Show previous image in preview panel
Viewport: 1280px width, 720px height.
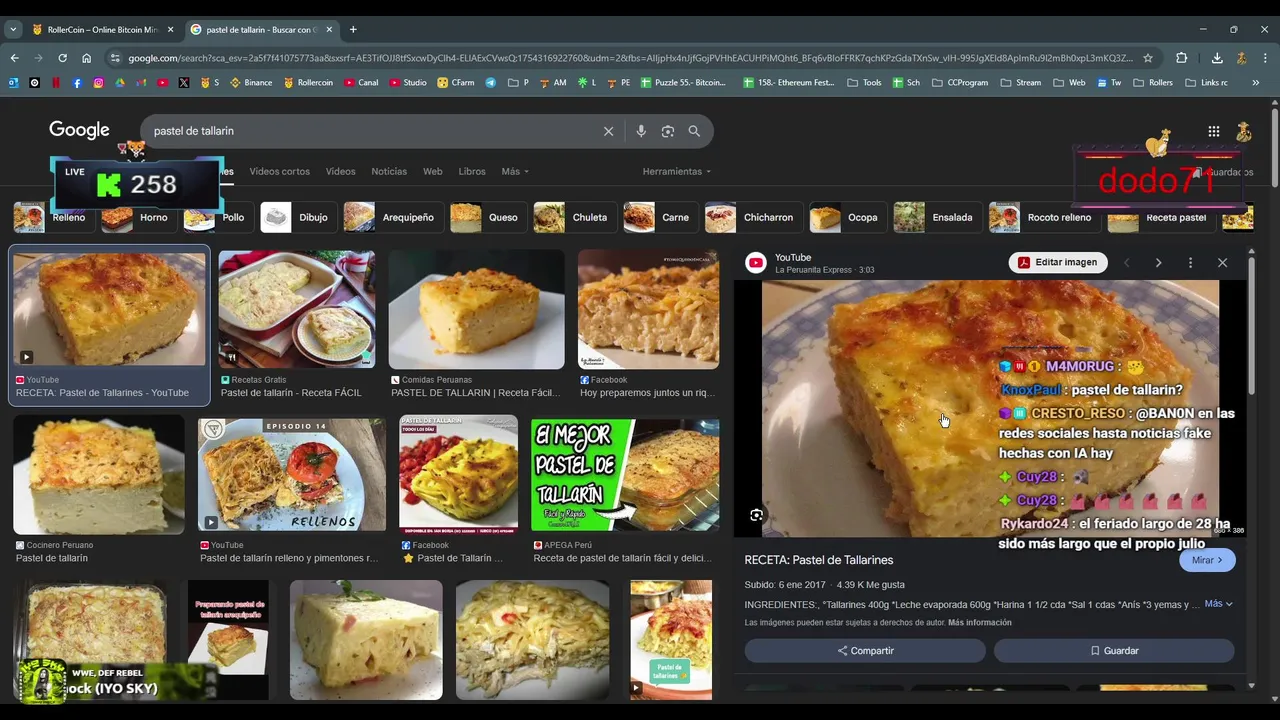(1127, 263)
